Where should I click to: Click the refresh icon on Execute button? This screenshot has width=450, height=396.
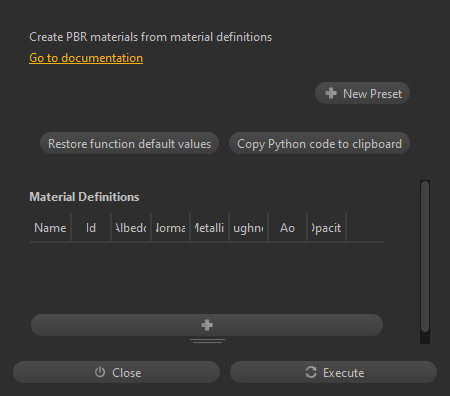[x=311, y=372]
